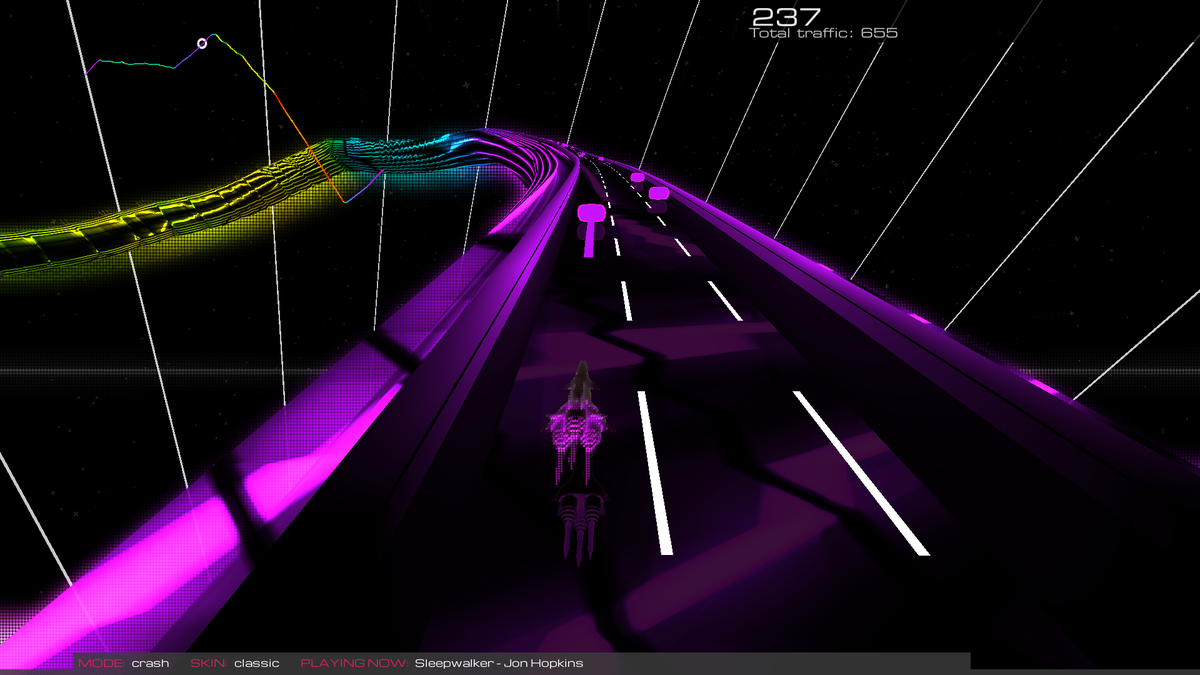
Task: Click the white circle marker on the song graph
Action: point(202,43)
